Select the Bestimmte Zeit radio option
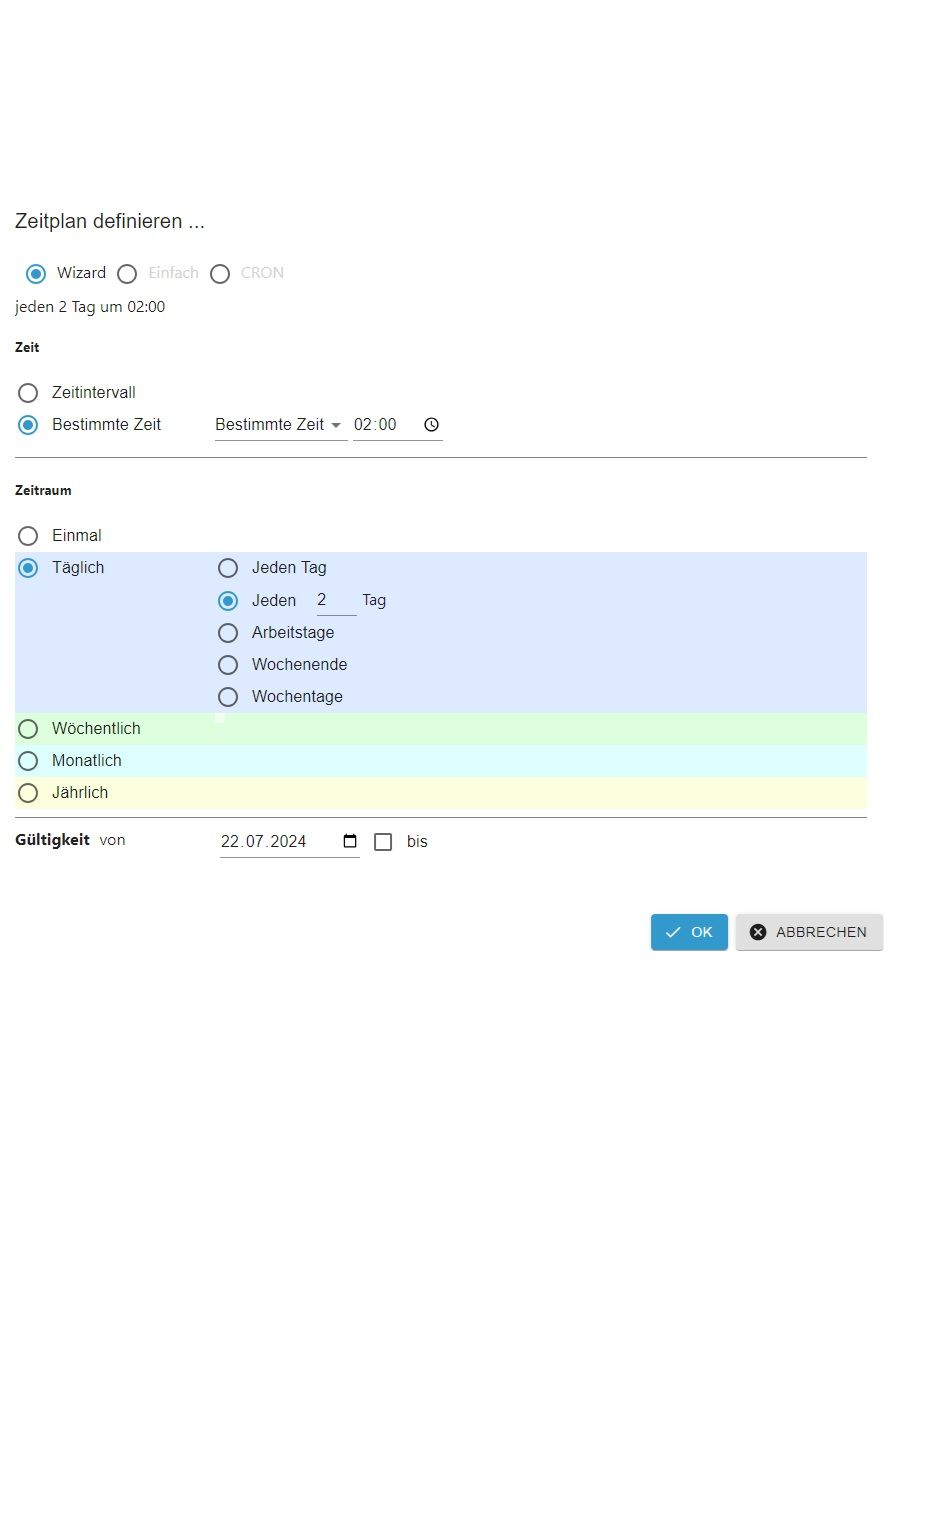This screenshot has width=946, height=1530. [x=28, y=425]
